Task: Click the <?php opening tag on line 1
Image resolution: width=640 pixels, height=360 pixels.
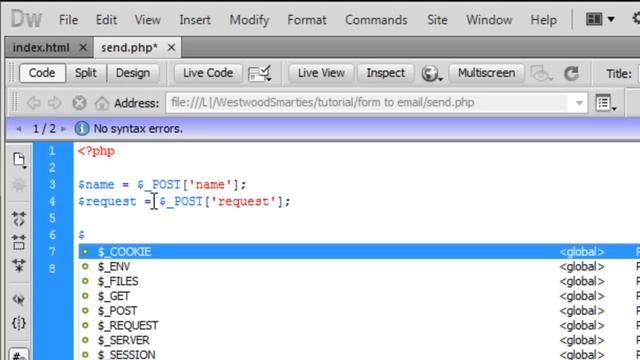Action: (x=96, y=151)
